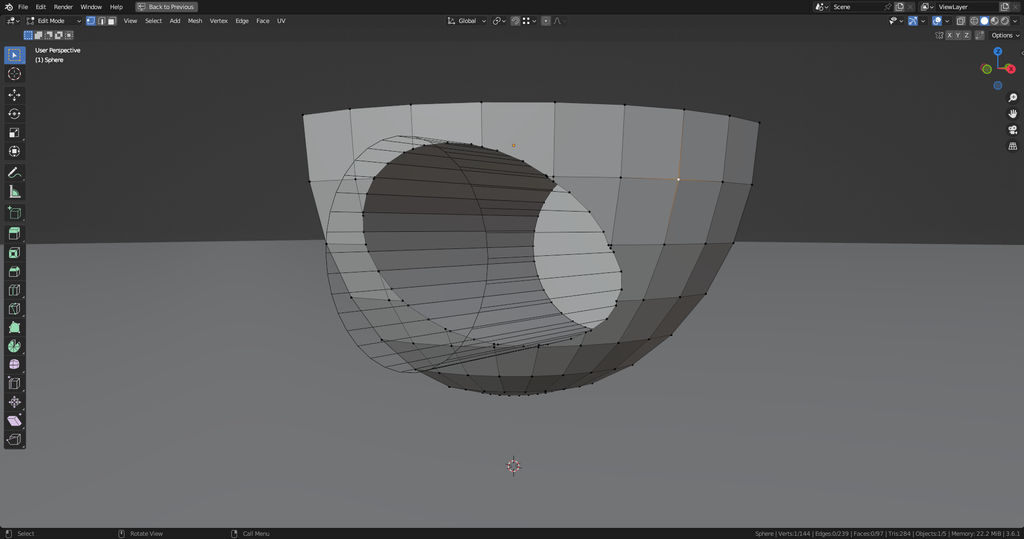Viewport: 1024px width, 539px height.
Task: Enable face select mode
Action: [x=111, y=20]
